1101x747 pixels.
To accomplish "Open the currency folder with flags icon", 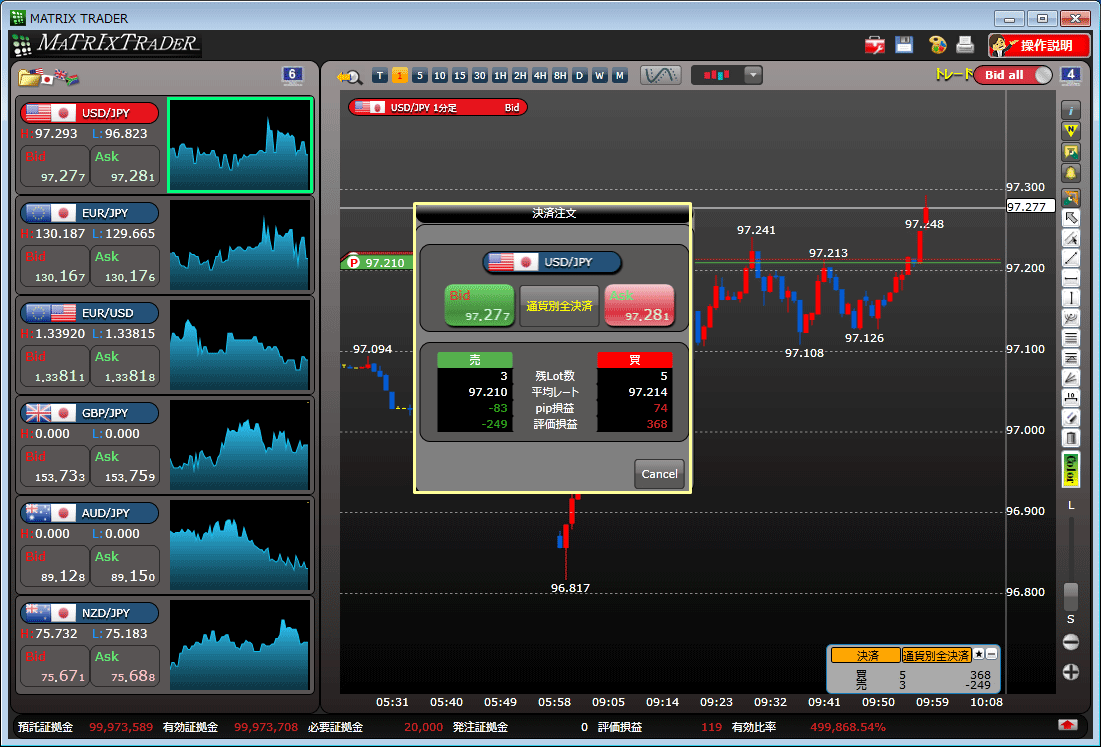I will [48, 77].
